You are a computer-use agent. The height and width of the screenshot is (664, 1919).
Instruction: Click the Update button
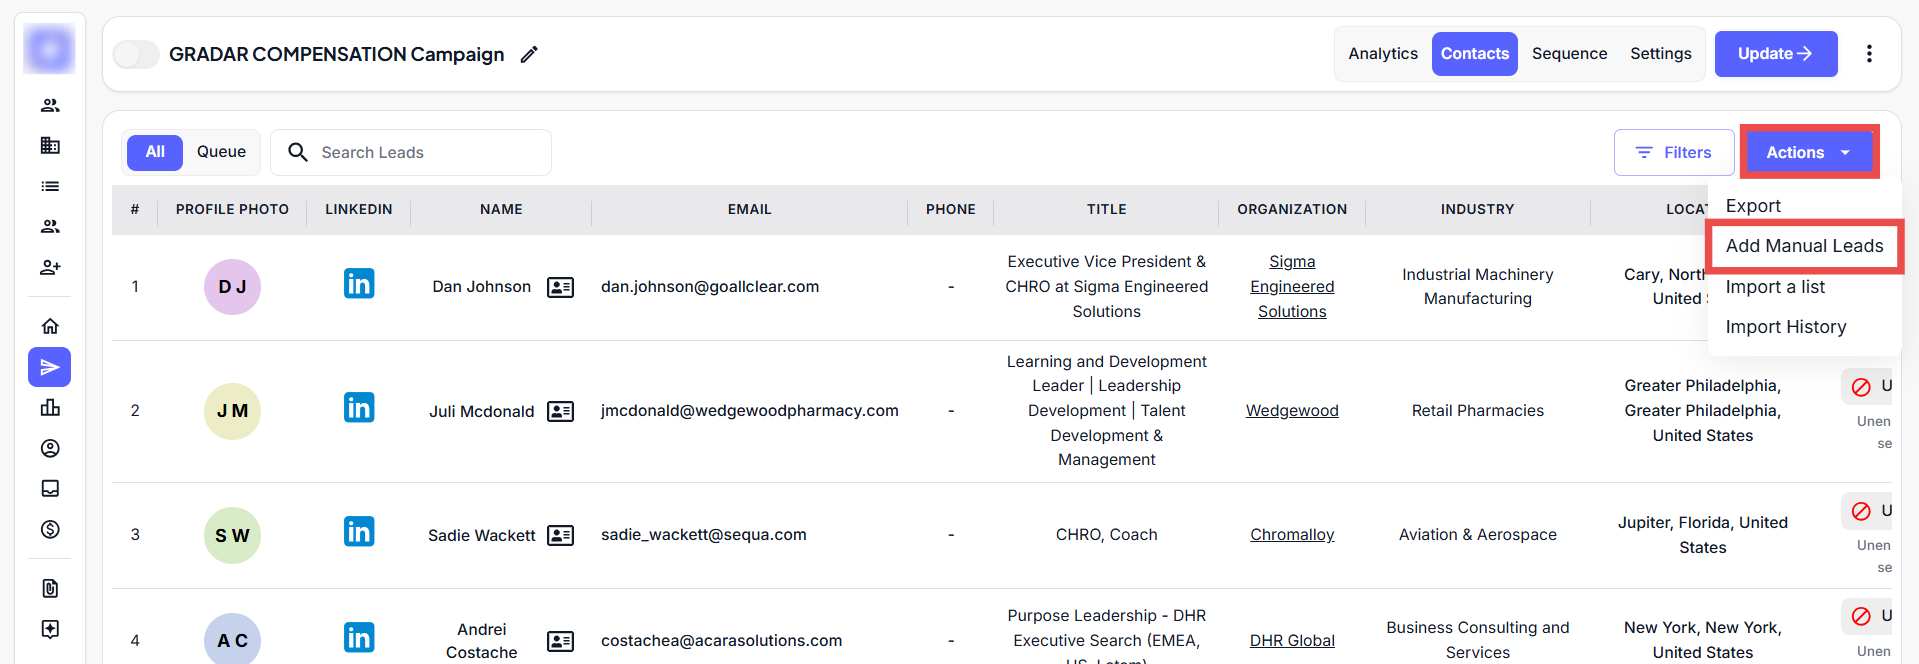coord(1775,54)
